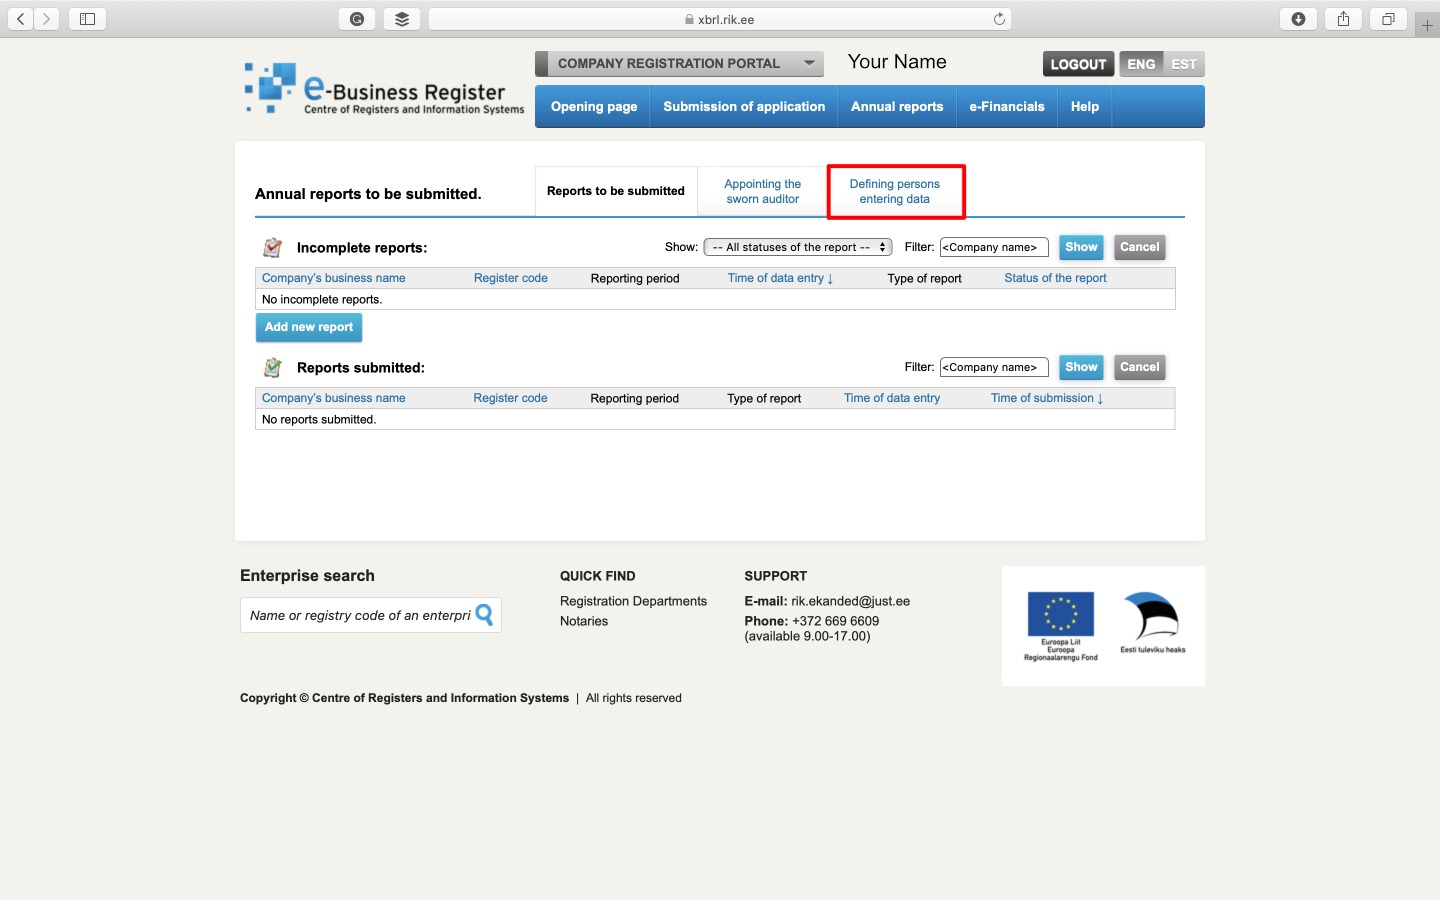
Task: Switch the language to EST
Action: pyautogui.click(x=1184, y=63)
